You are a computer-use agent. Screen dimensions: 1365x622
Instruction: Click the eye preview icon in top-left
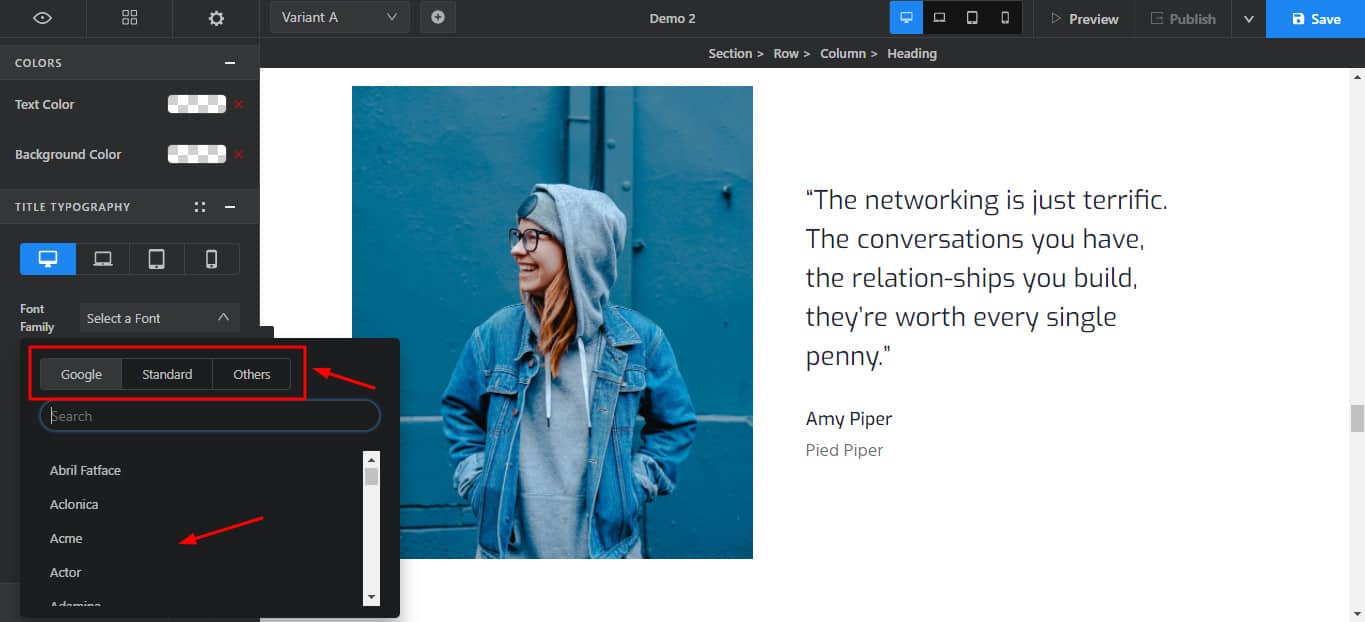tap(42, 18)
